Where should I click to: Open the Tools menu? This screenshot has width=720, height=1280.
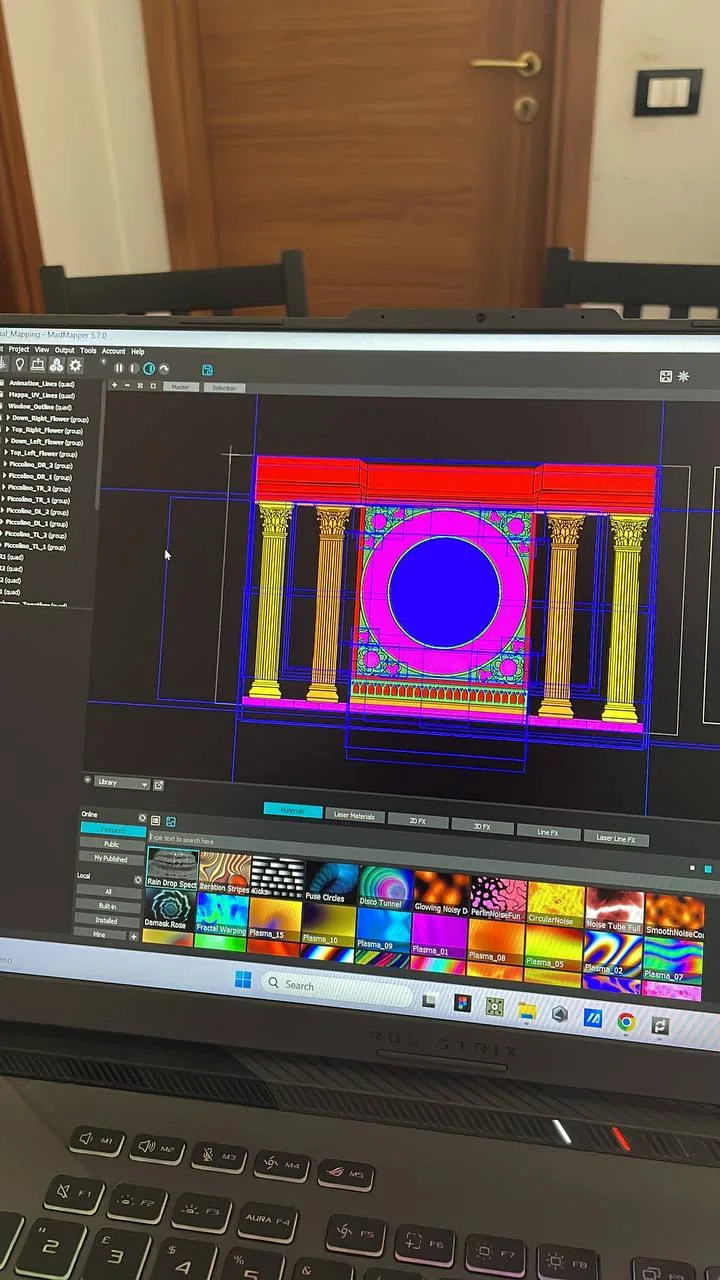pos(88,351)
